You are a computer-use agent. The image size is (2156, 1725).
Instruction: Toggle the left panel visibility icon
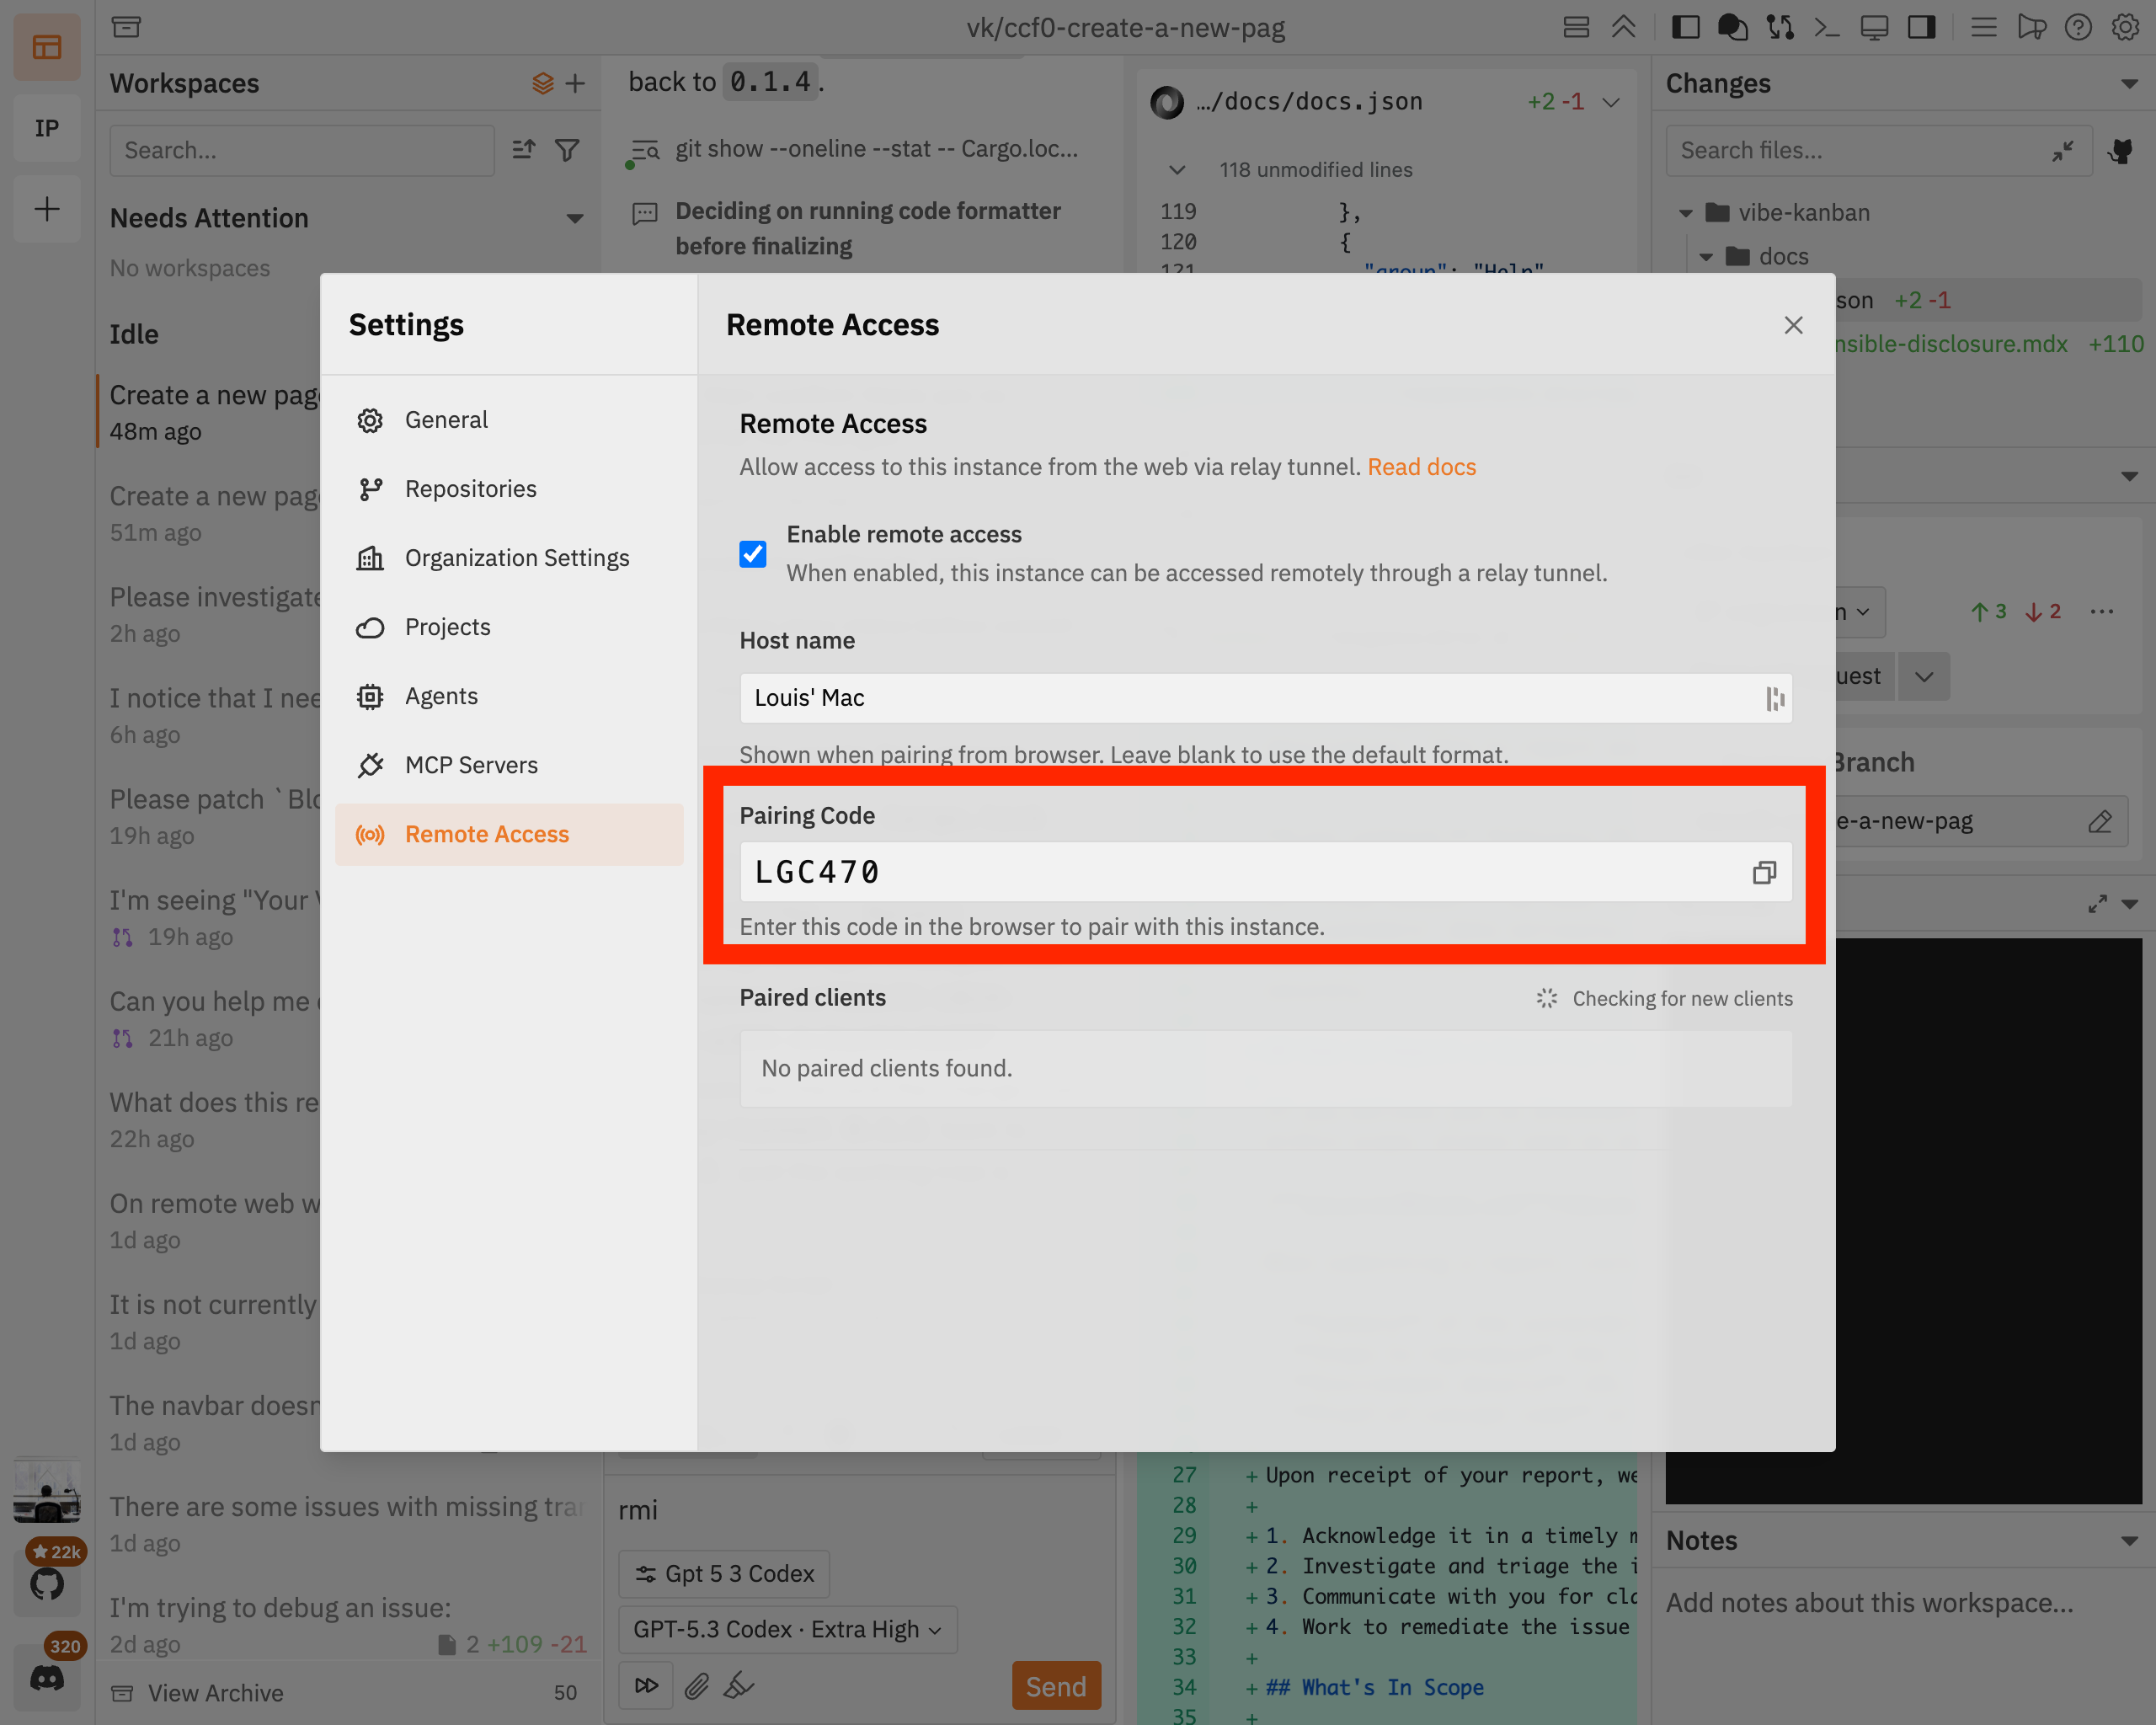pyautogui.click(x=1686, y=27)
